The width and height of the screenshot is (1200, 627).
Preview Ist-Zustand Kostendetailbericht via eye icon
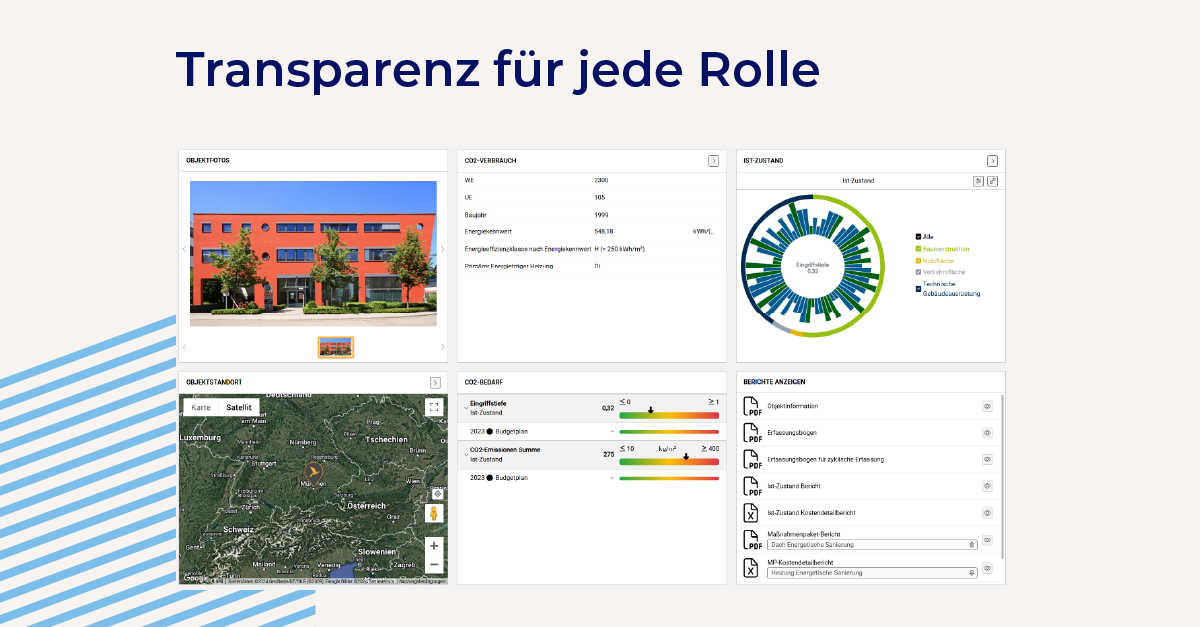[987, 513]
